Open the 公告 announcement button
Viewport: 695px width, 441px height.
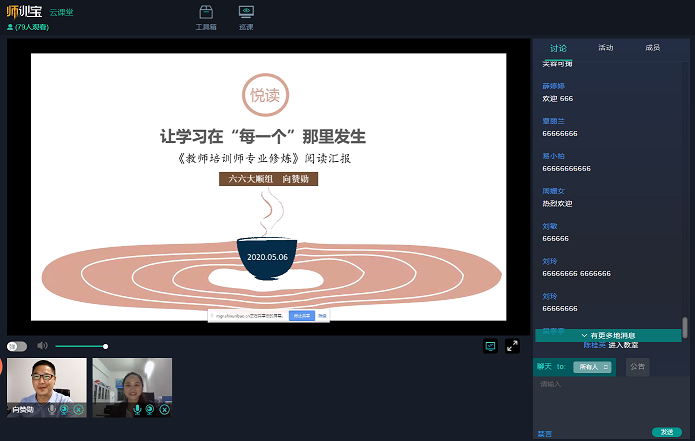tap(637, 367)
